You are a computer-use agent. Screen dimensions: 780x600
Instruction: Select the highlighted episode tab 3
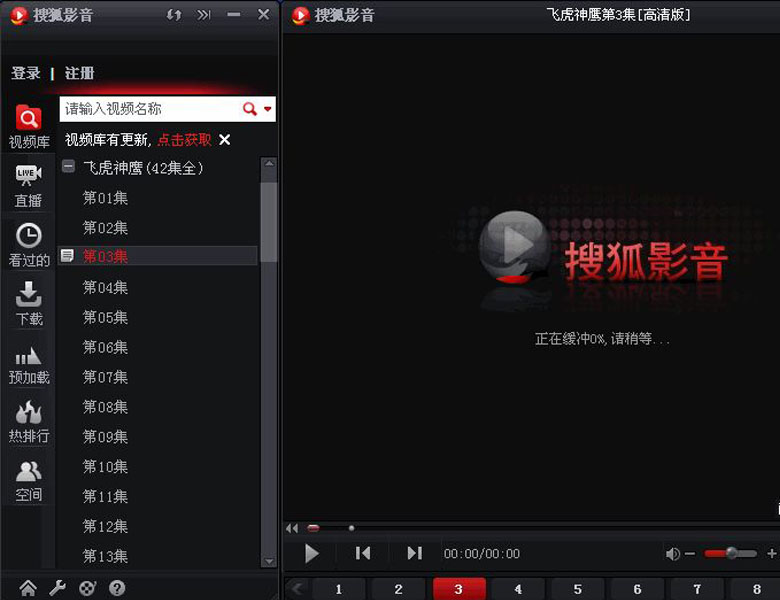459,589
